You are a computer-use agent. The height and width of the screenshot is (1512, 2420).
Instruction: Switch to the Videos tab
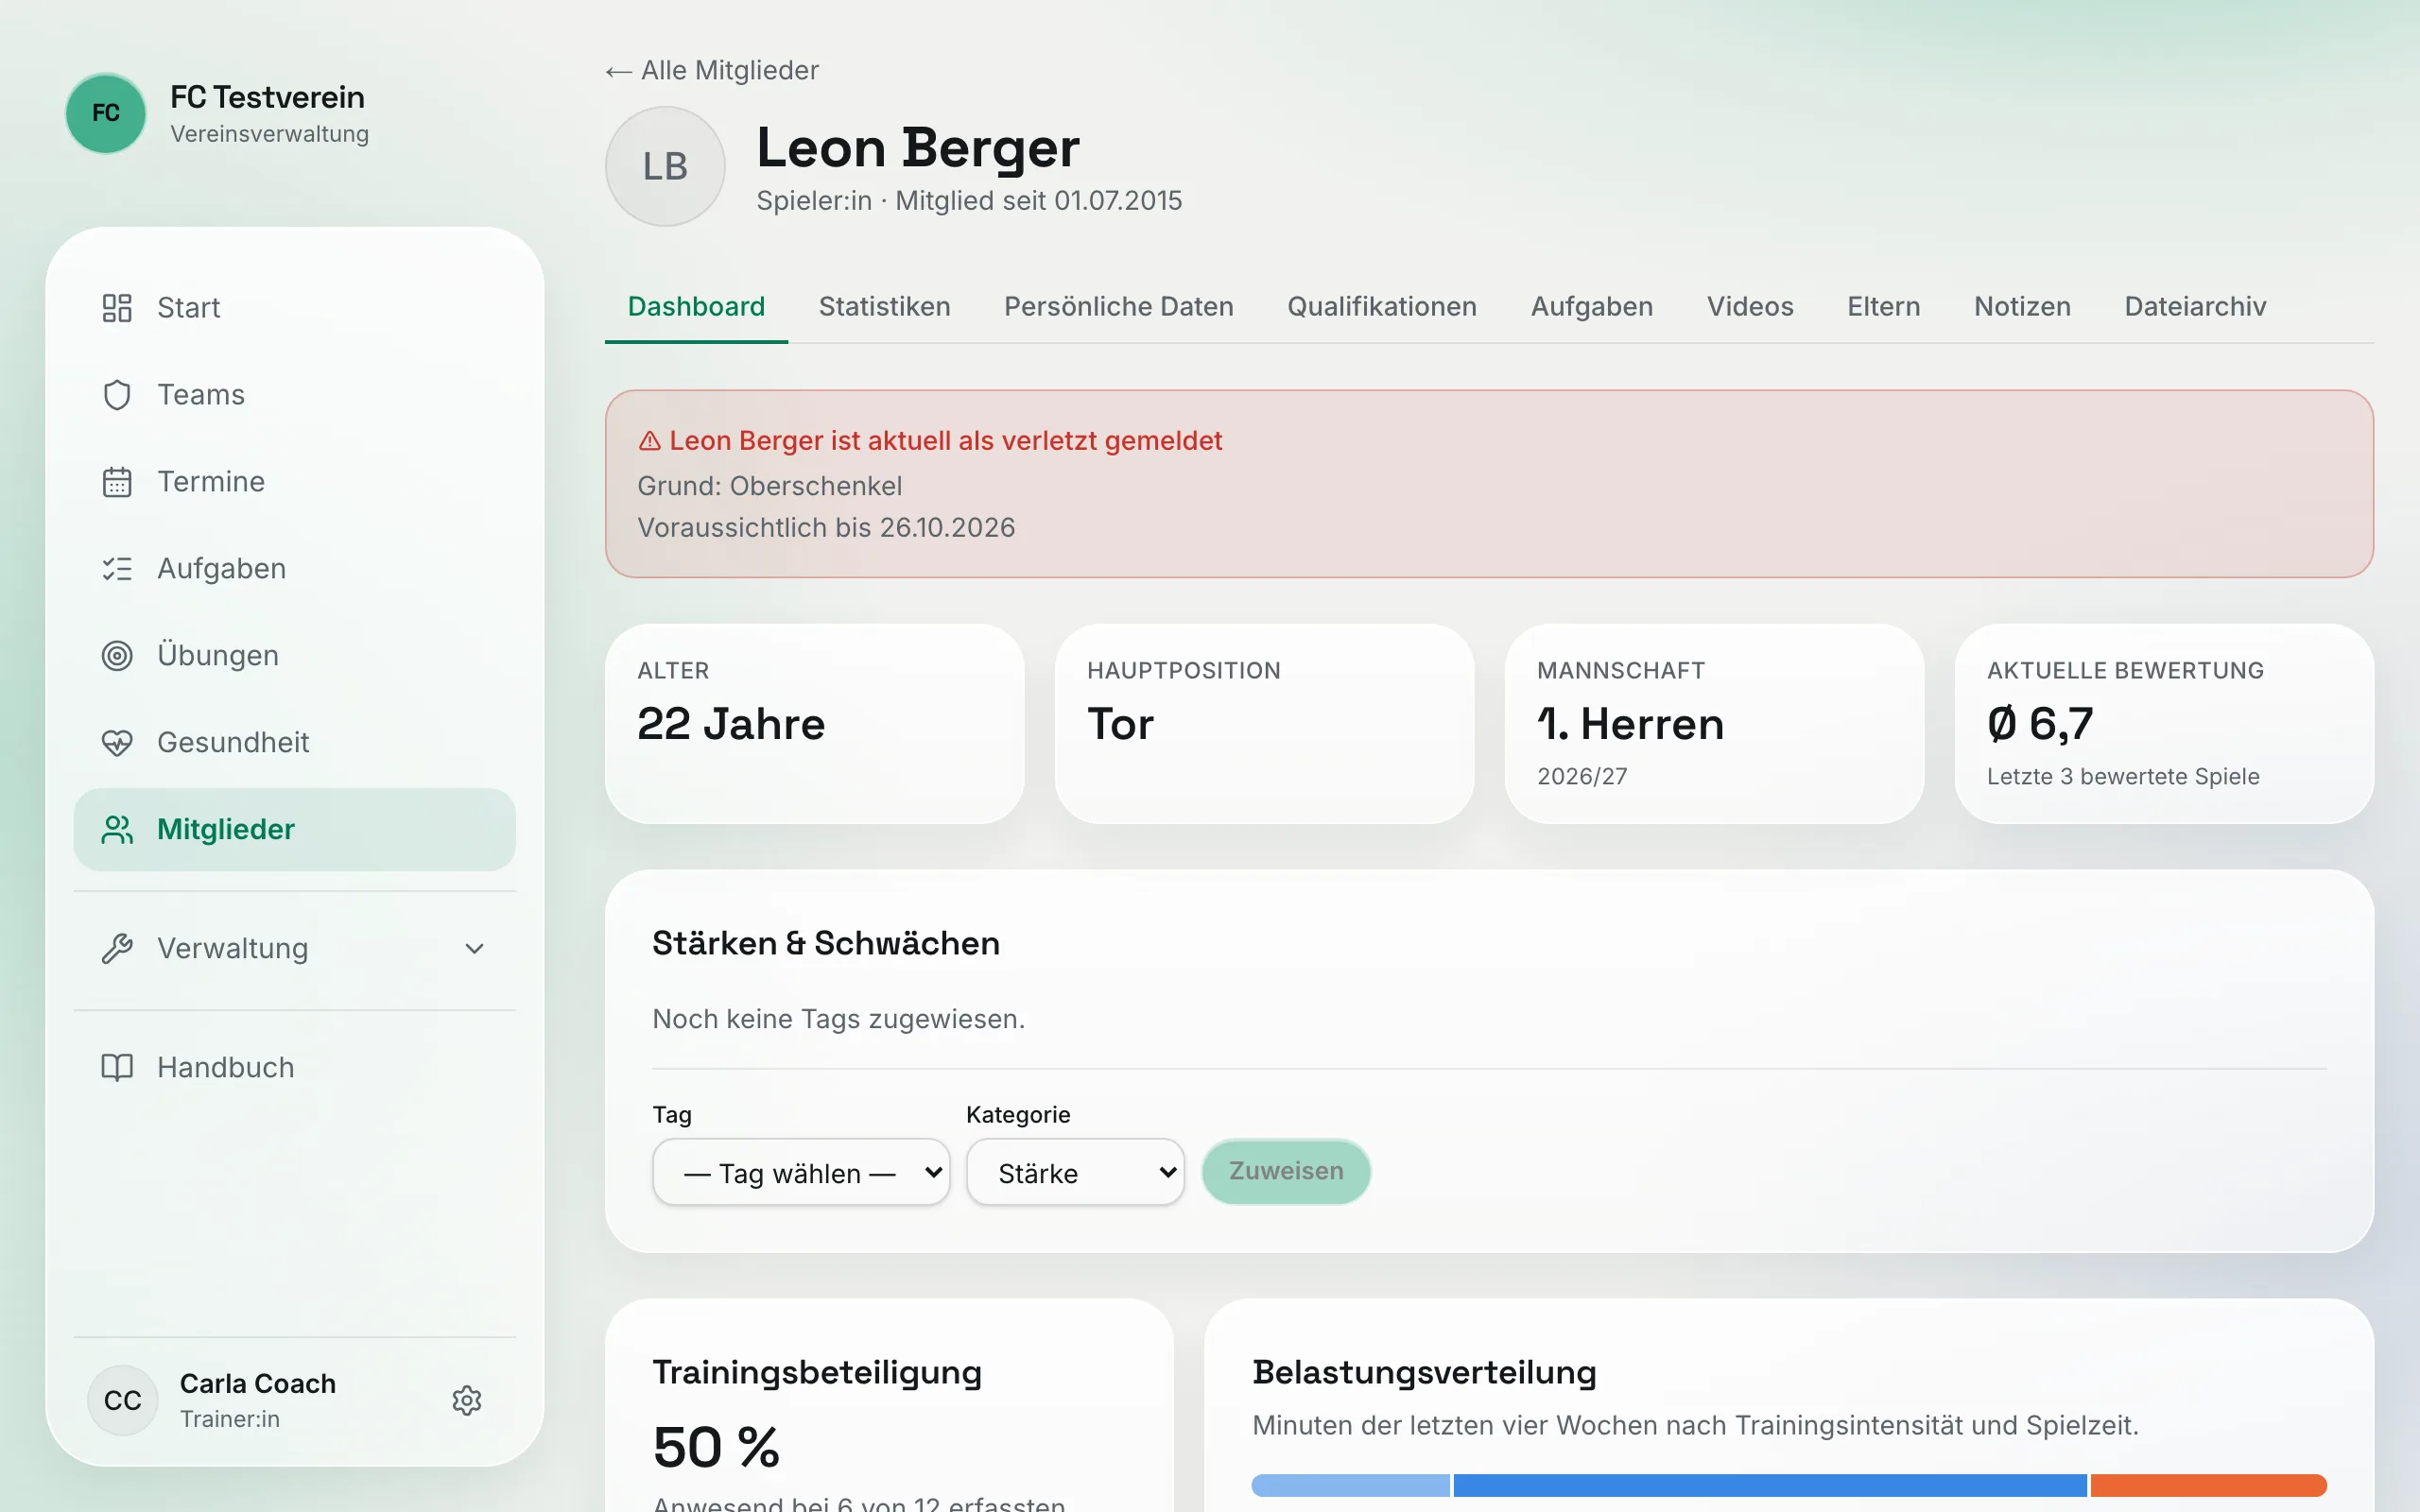[x=1749, y=307]
